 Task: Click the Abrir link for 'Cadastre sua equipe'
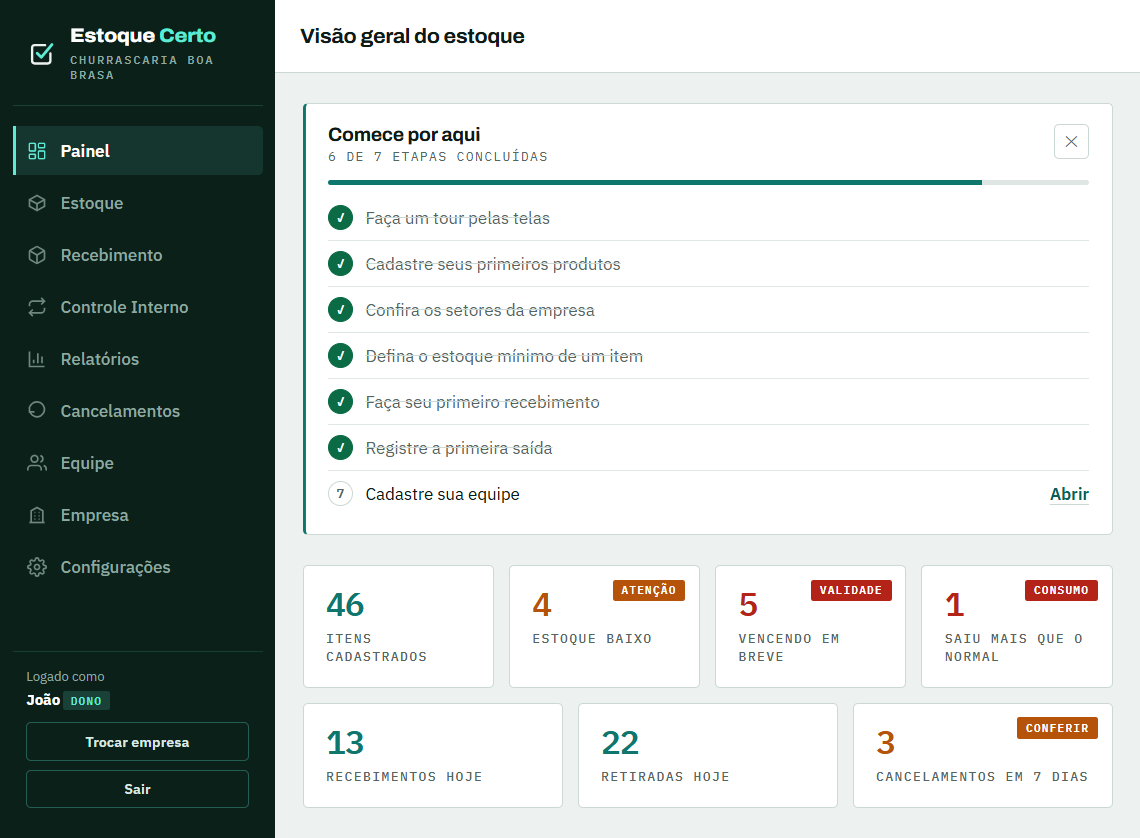(x=1069, y=494)
